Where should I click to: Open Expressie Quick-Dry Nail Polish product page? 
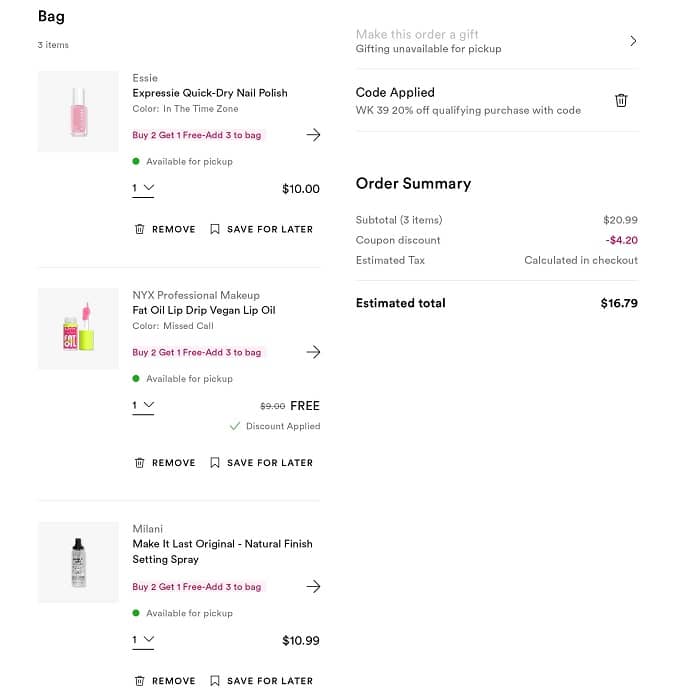tap(210, 93)
